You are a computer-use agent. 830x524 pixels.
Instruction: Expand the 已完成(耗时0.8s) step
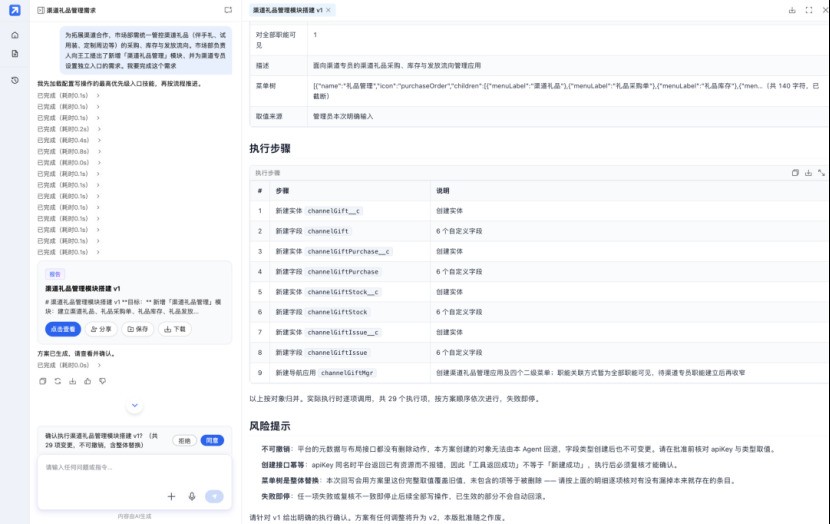69,151
